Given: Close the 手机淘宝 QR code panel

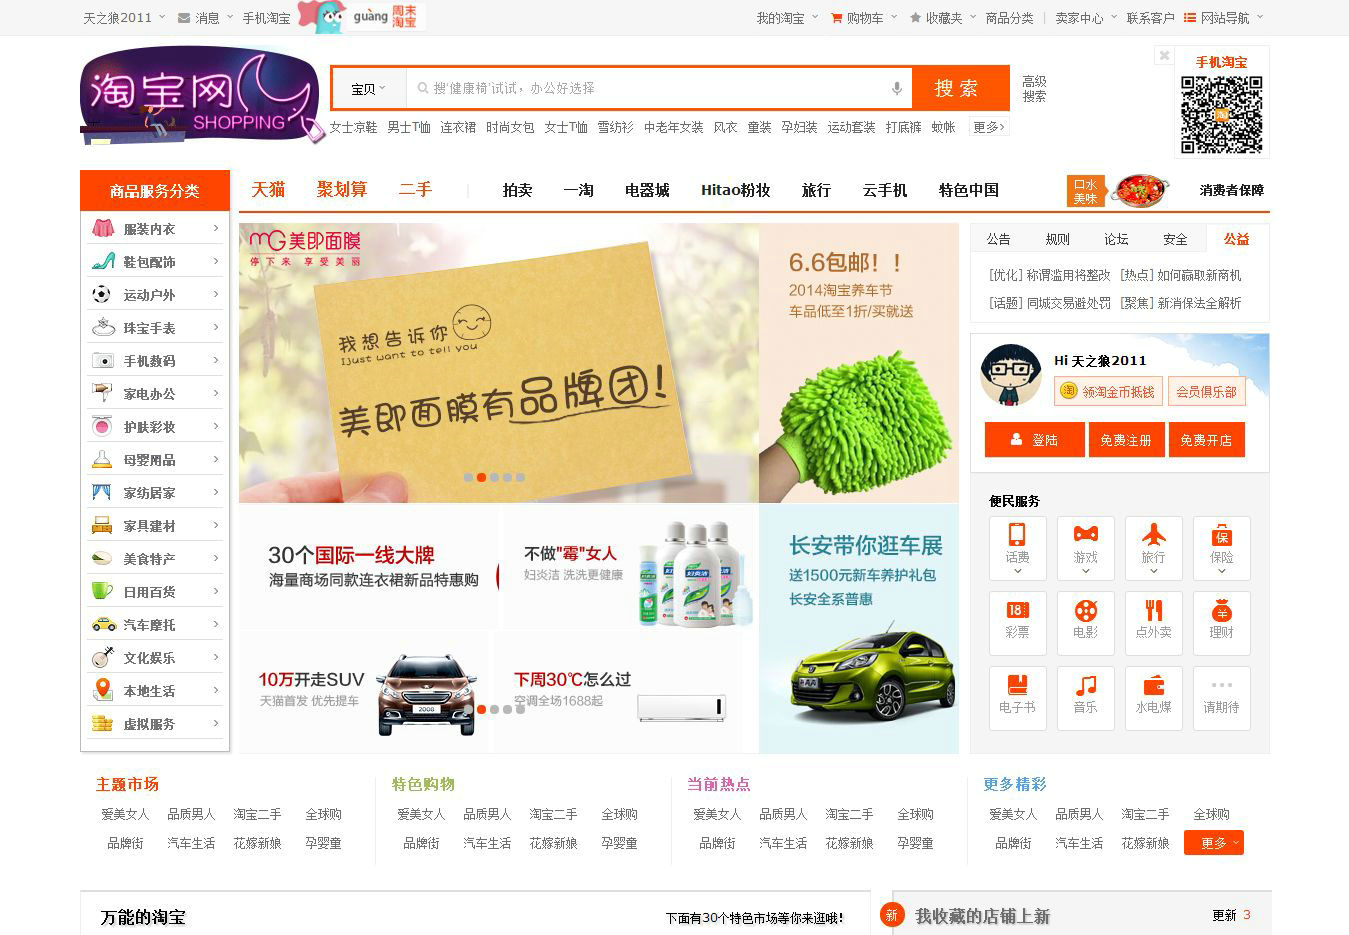Looking at the screenshot, I should pyautogui.click(x=1163, y=55).
